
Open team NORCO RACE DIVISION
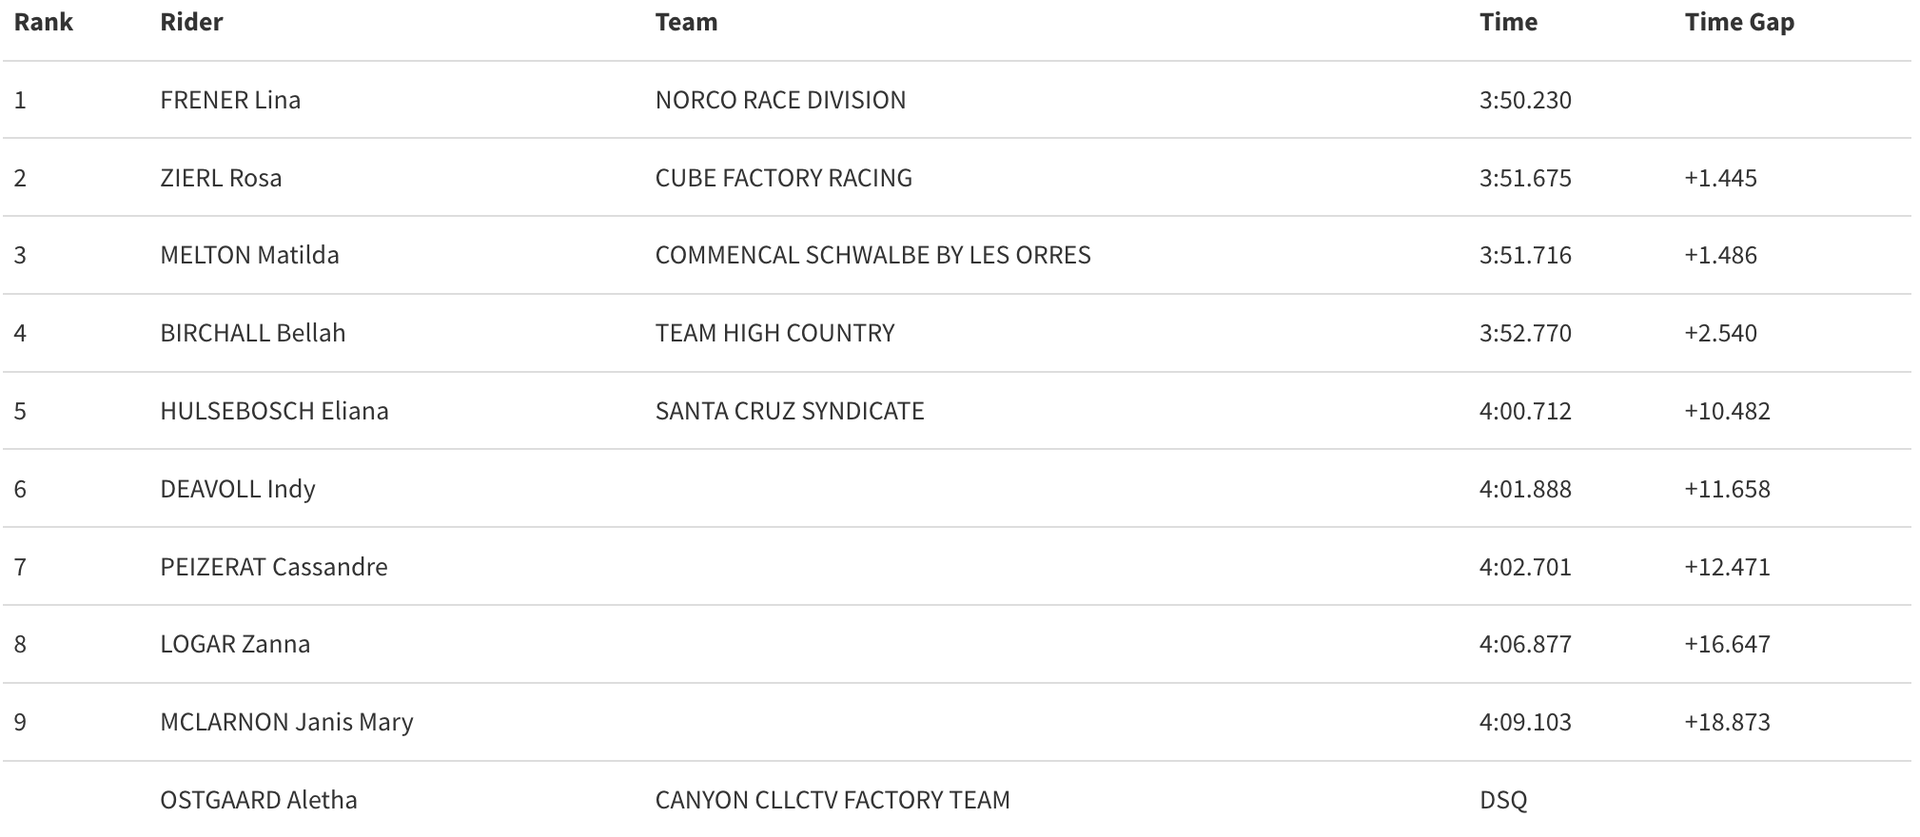[x=780, y=100]
